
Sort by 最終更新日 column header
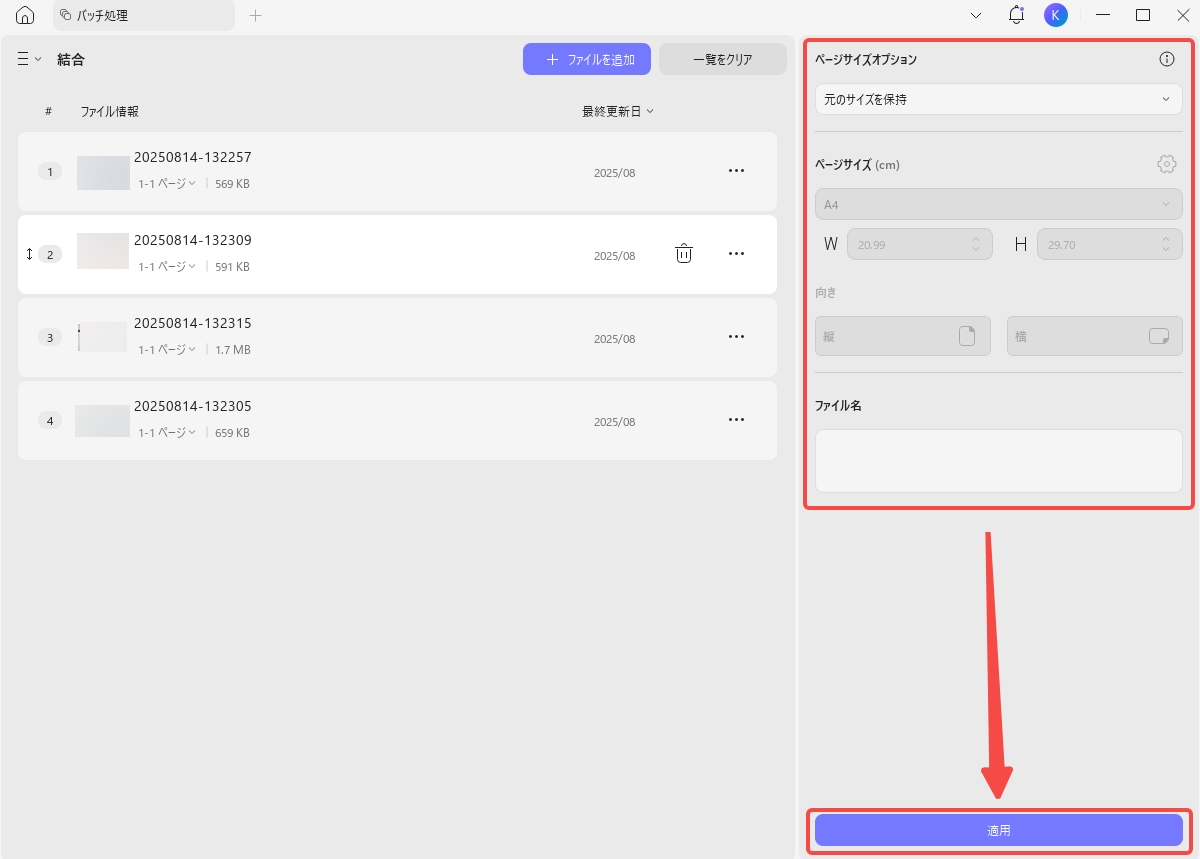[x=618, y=111]
